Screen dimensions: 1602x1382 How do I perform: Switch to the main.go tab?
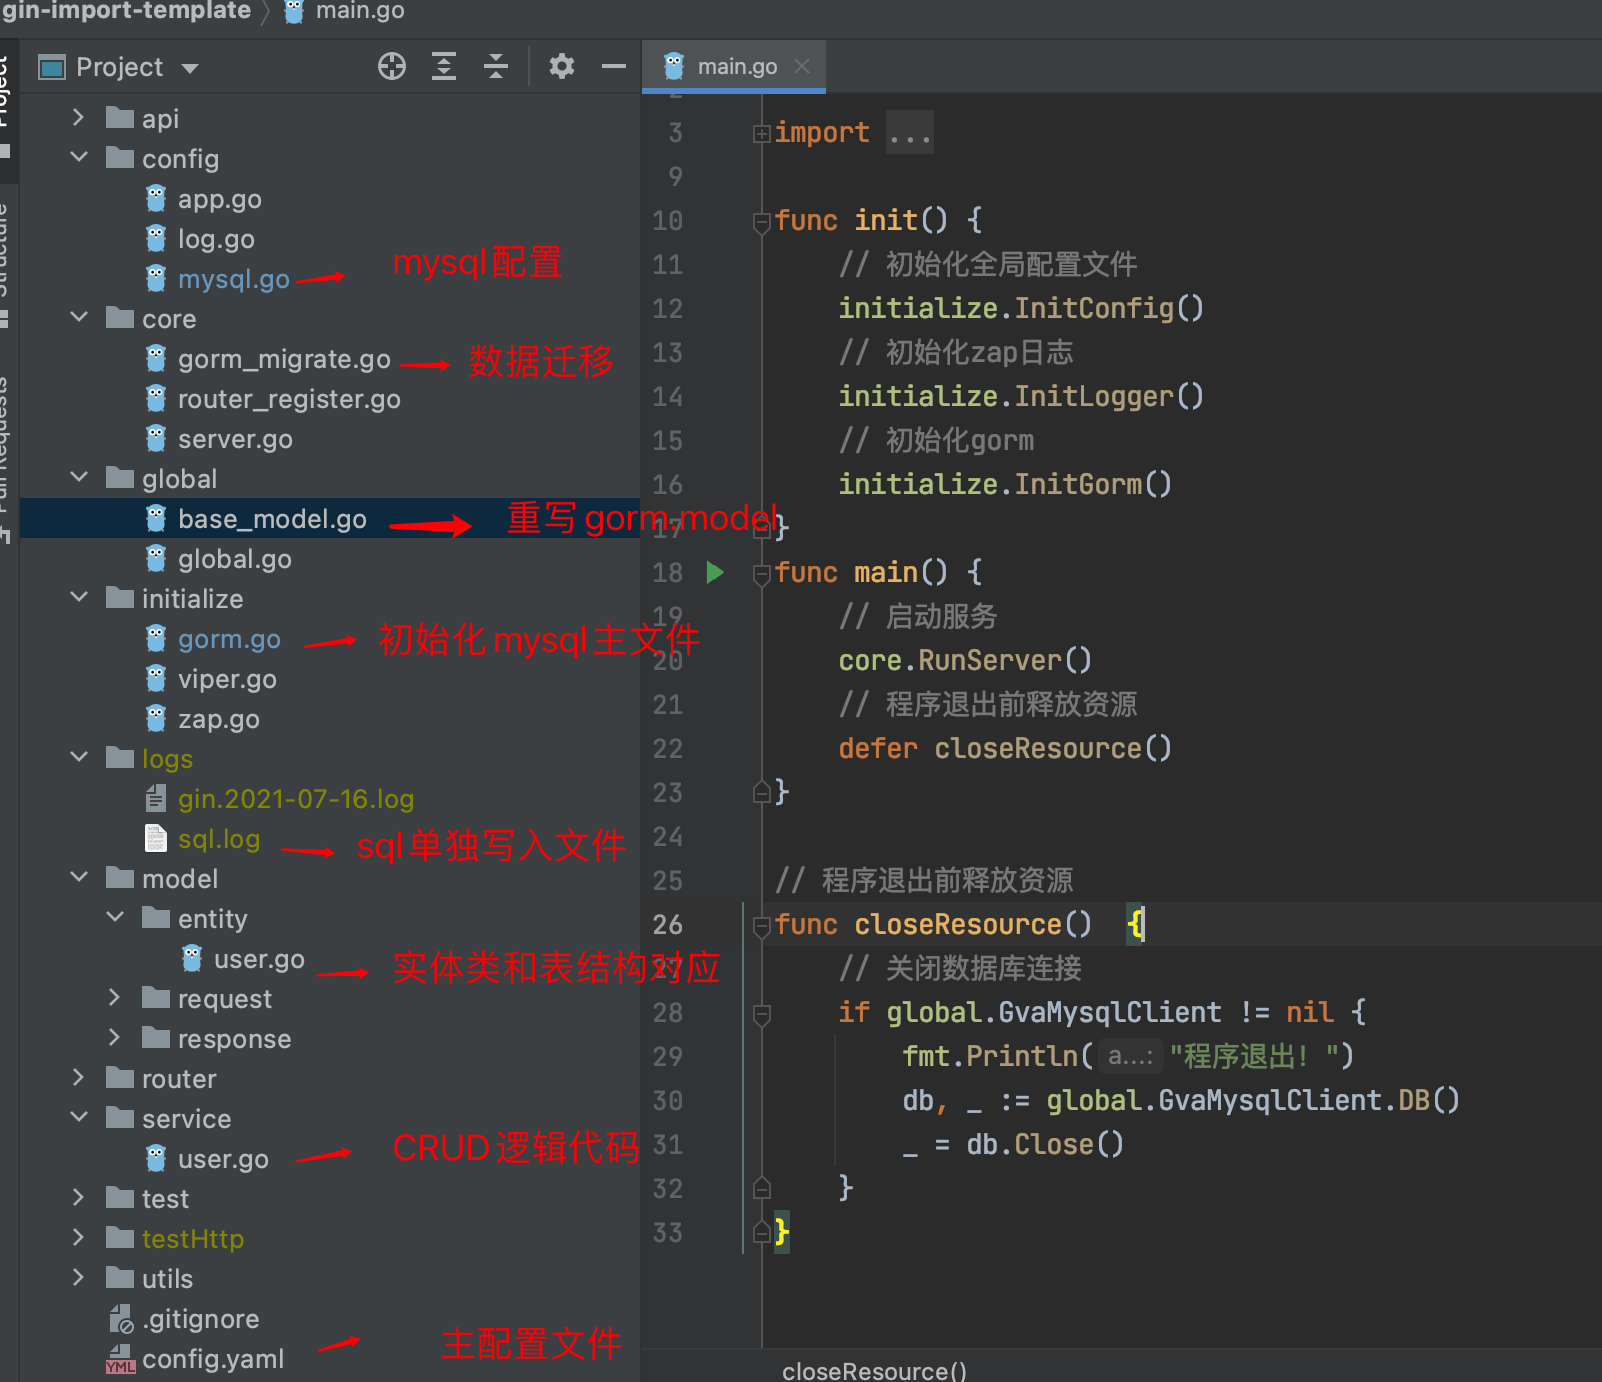coord(736,66)
